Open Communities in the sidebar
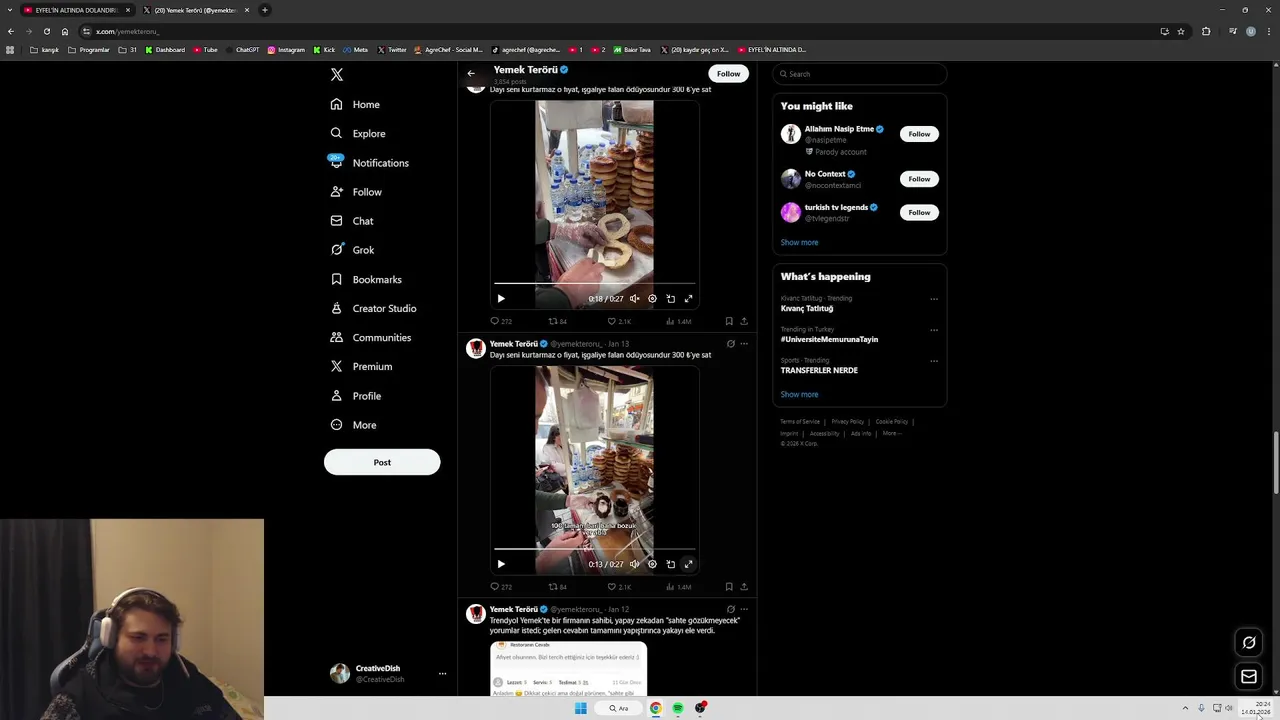This screenshot has width=1280, height=720. click(370, 337)
